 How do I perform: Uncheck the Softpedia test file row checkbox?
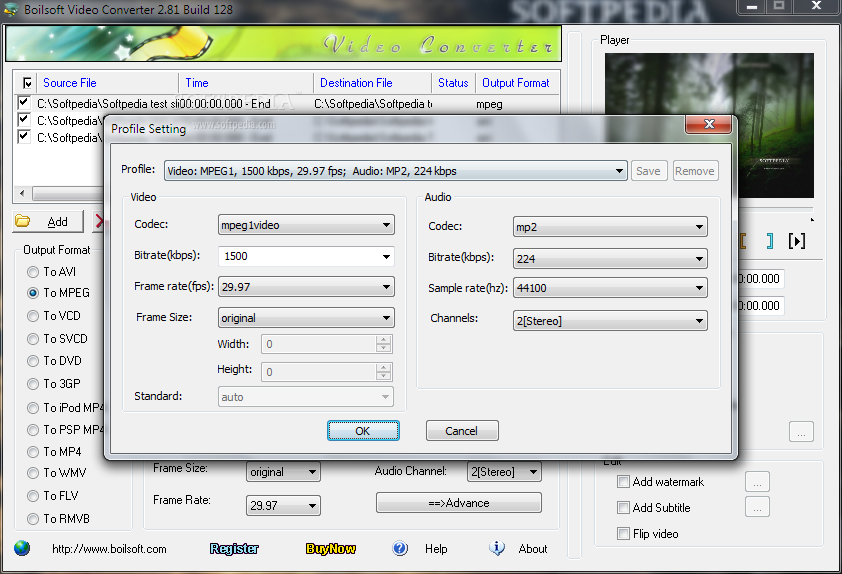[x=24, y=102]
